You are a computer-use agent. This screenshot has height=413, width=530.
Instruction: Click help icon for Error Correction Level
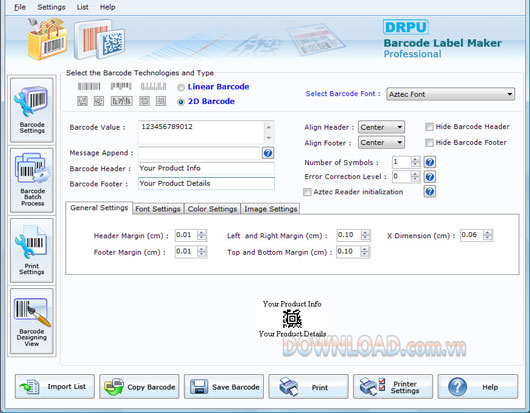click(430, 177)
